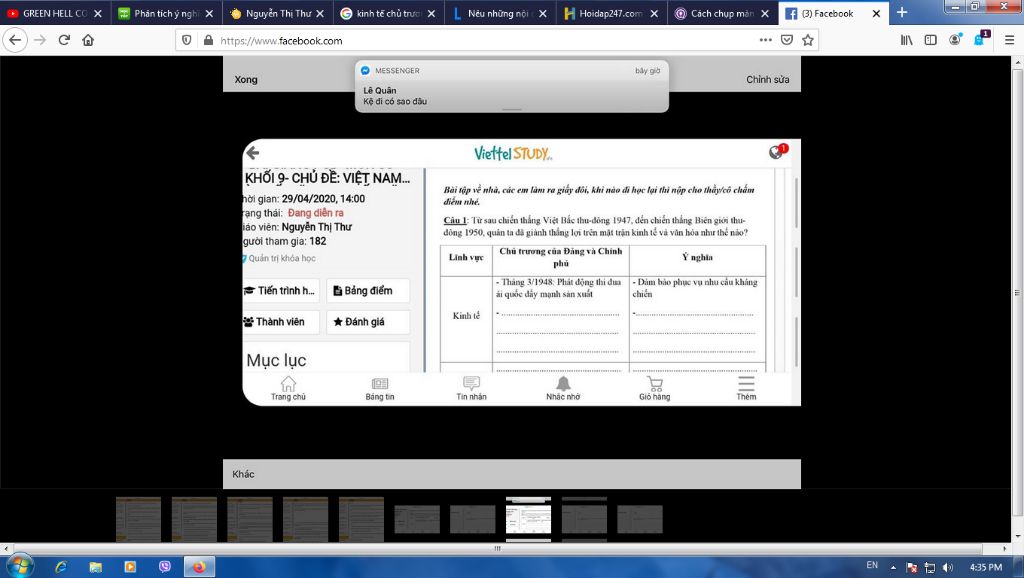Close the Hoidap247.com tab
Screen dimensions: 1024x578
[654, 13]
